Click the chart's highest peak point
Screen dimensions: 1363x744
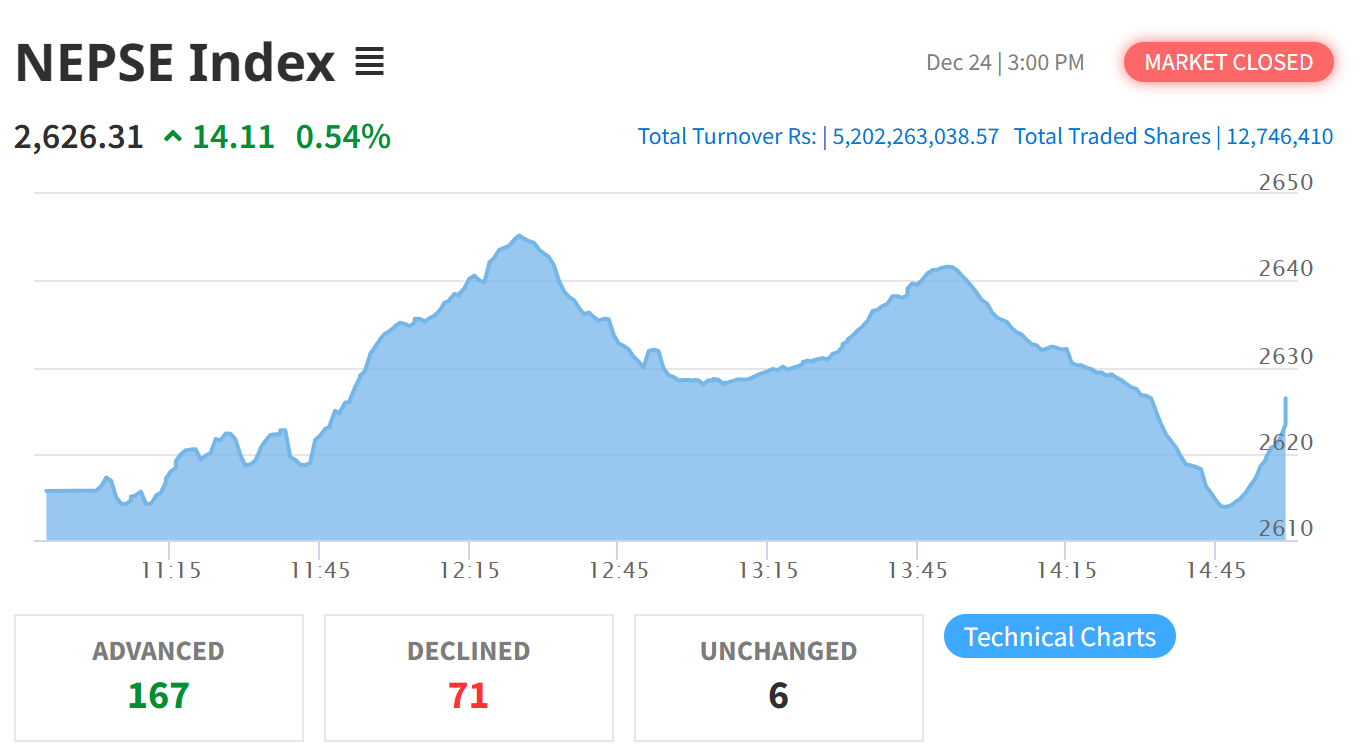[518, 236]
